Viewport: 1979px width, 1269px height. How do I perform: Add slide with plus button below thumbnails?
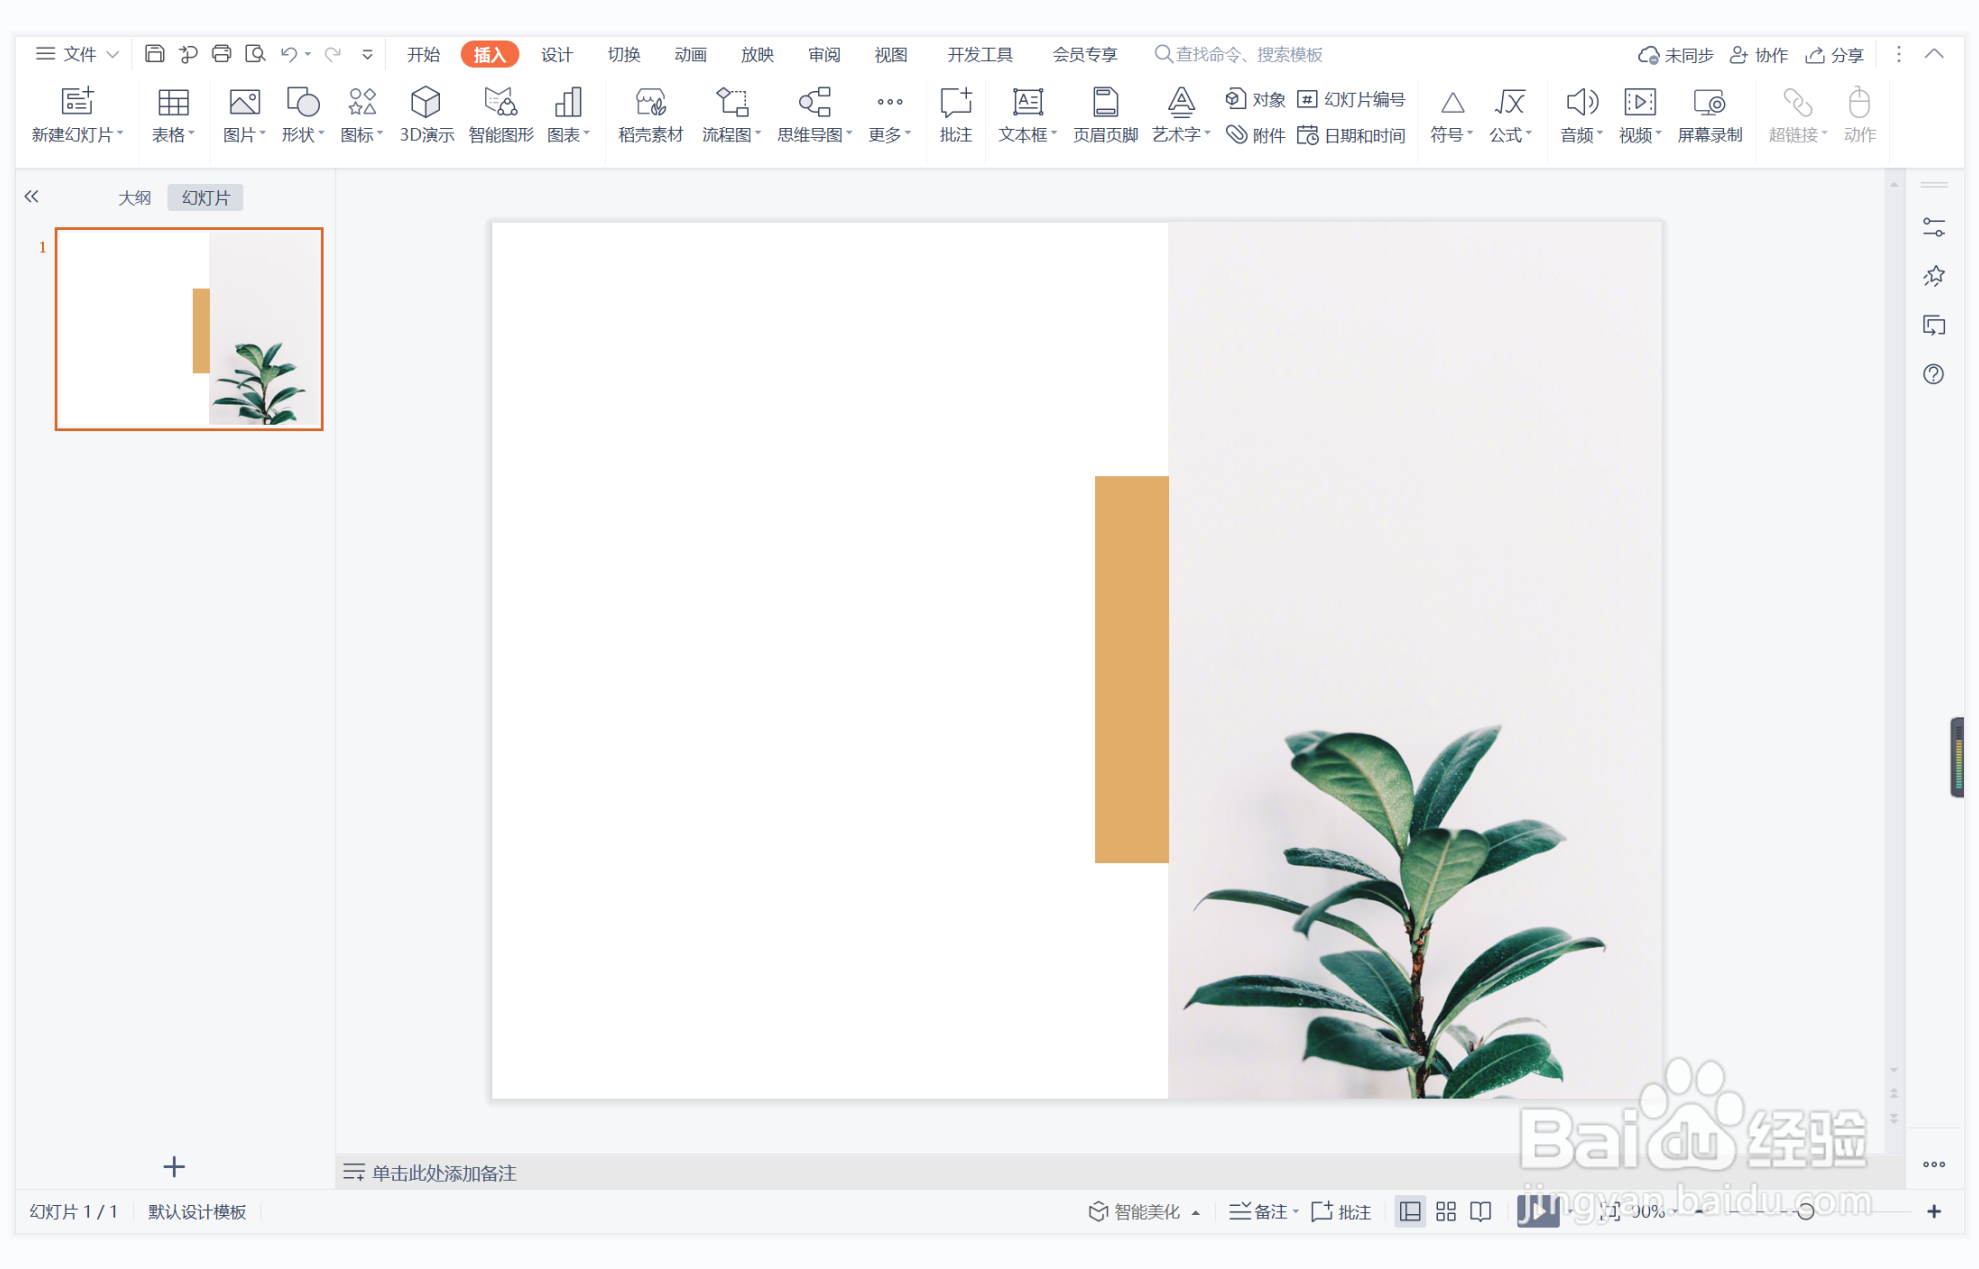174,1166
